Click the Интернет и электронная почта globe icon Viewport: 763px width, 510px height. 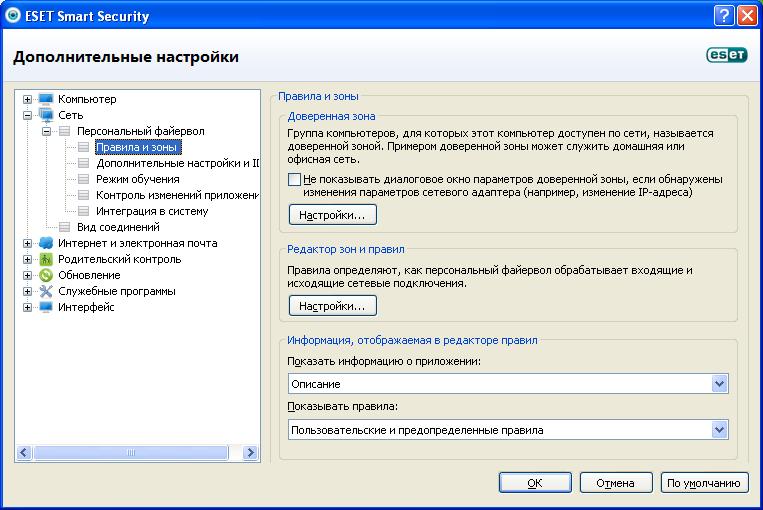pos(46,243)
